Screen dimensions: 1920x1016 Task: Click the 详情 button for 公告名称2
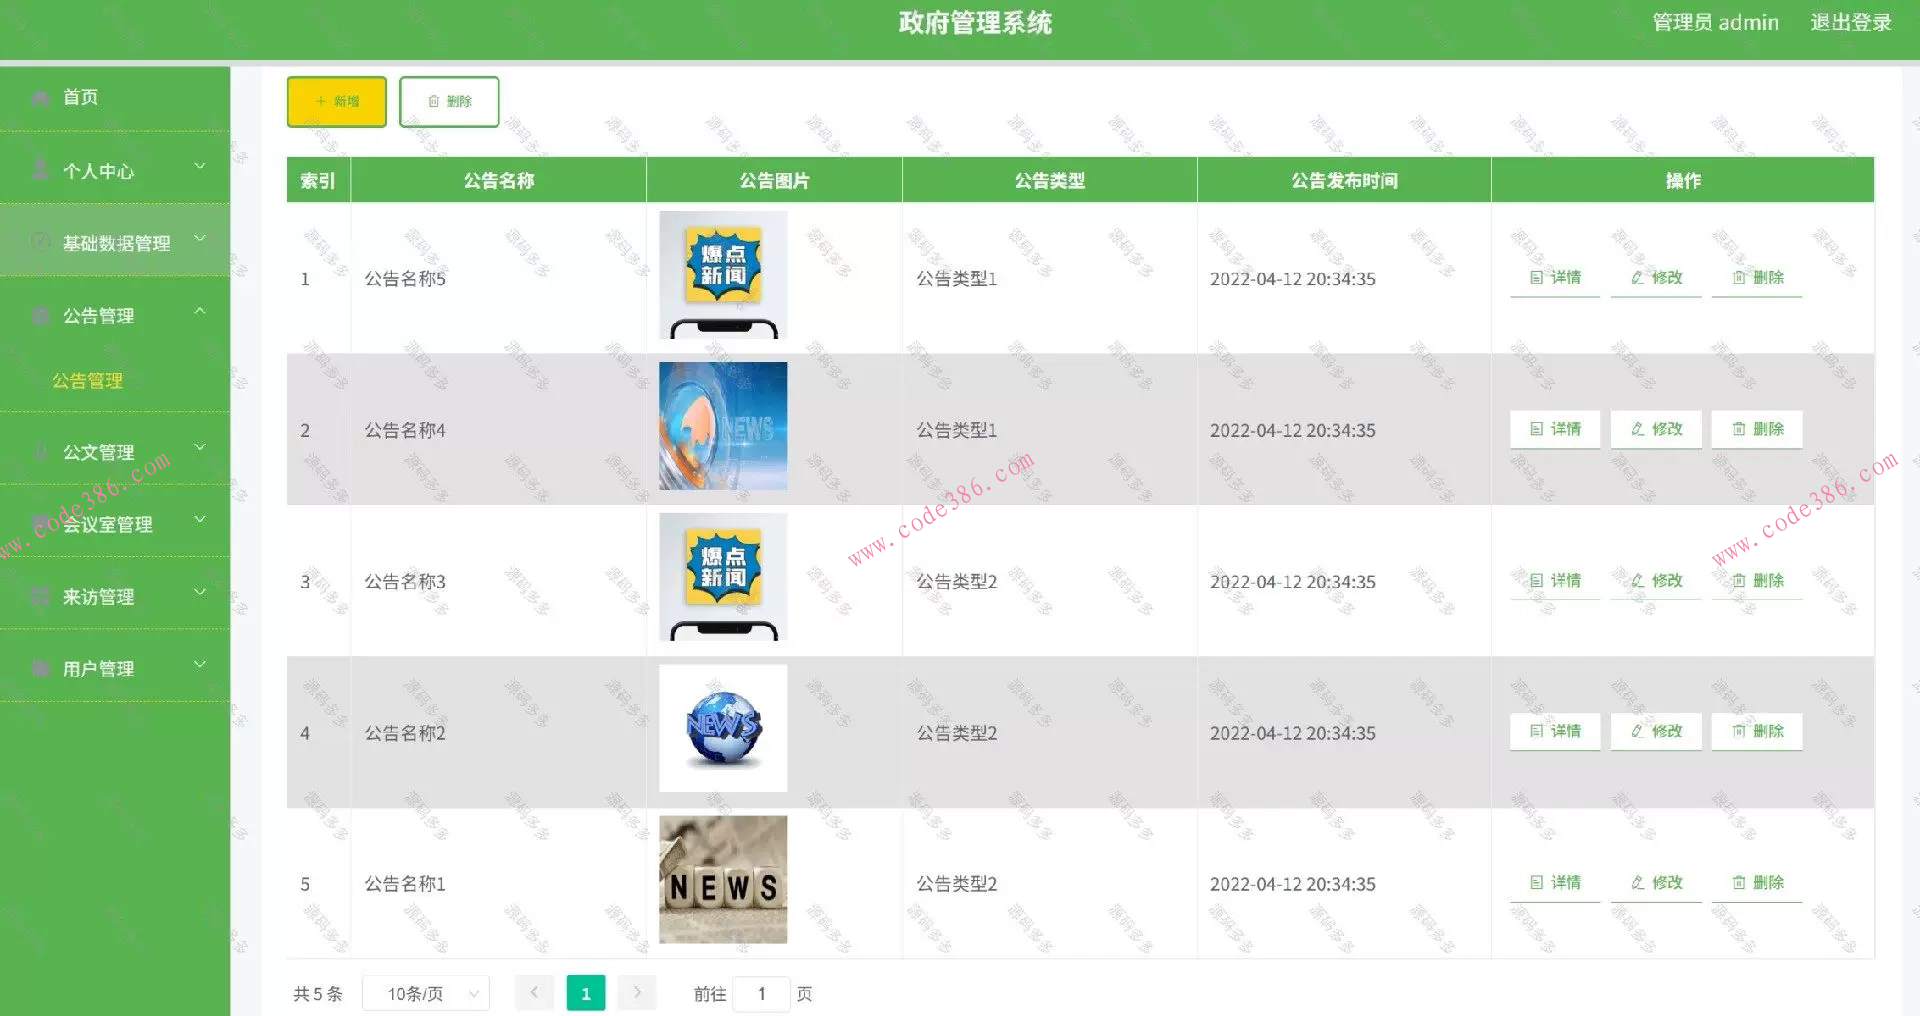(1554, 731)
